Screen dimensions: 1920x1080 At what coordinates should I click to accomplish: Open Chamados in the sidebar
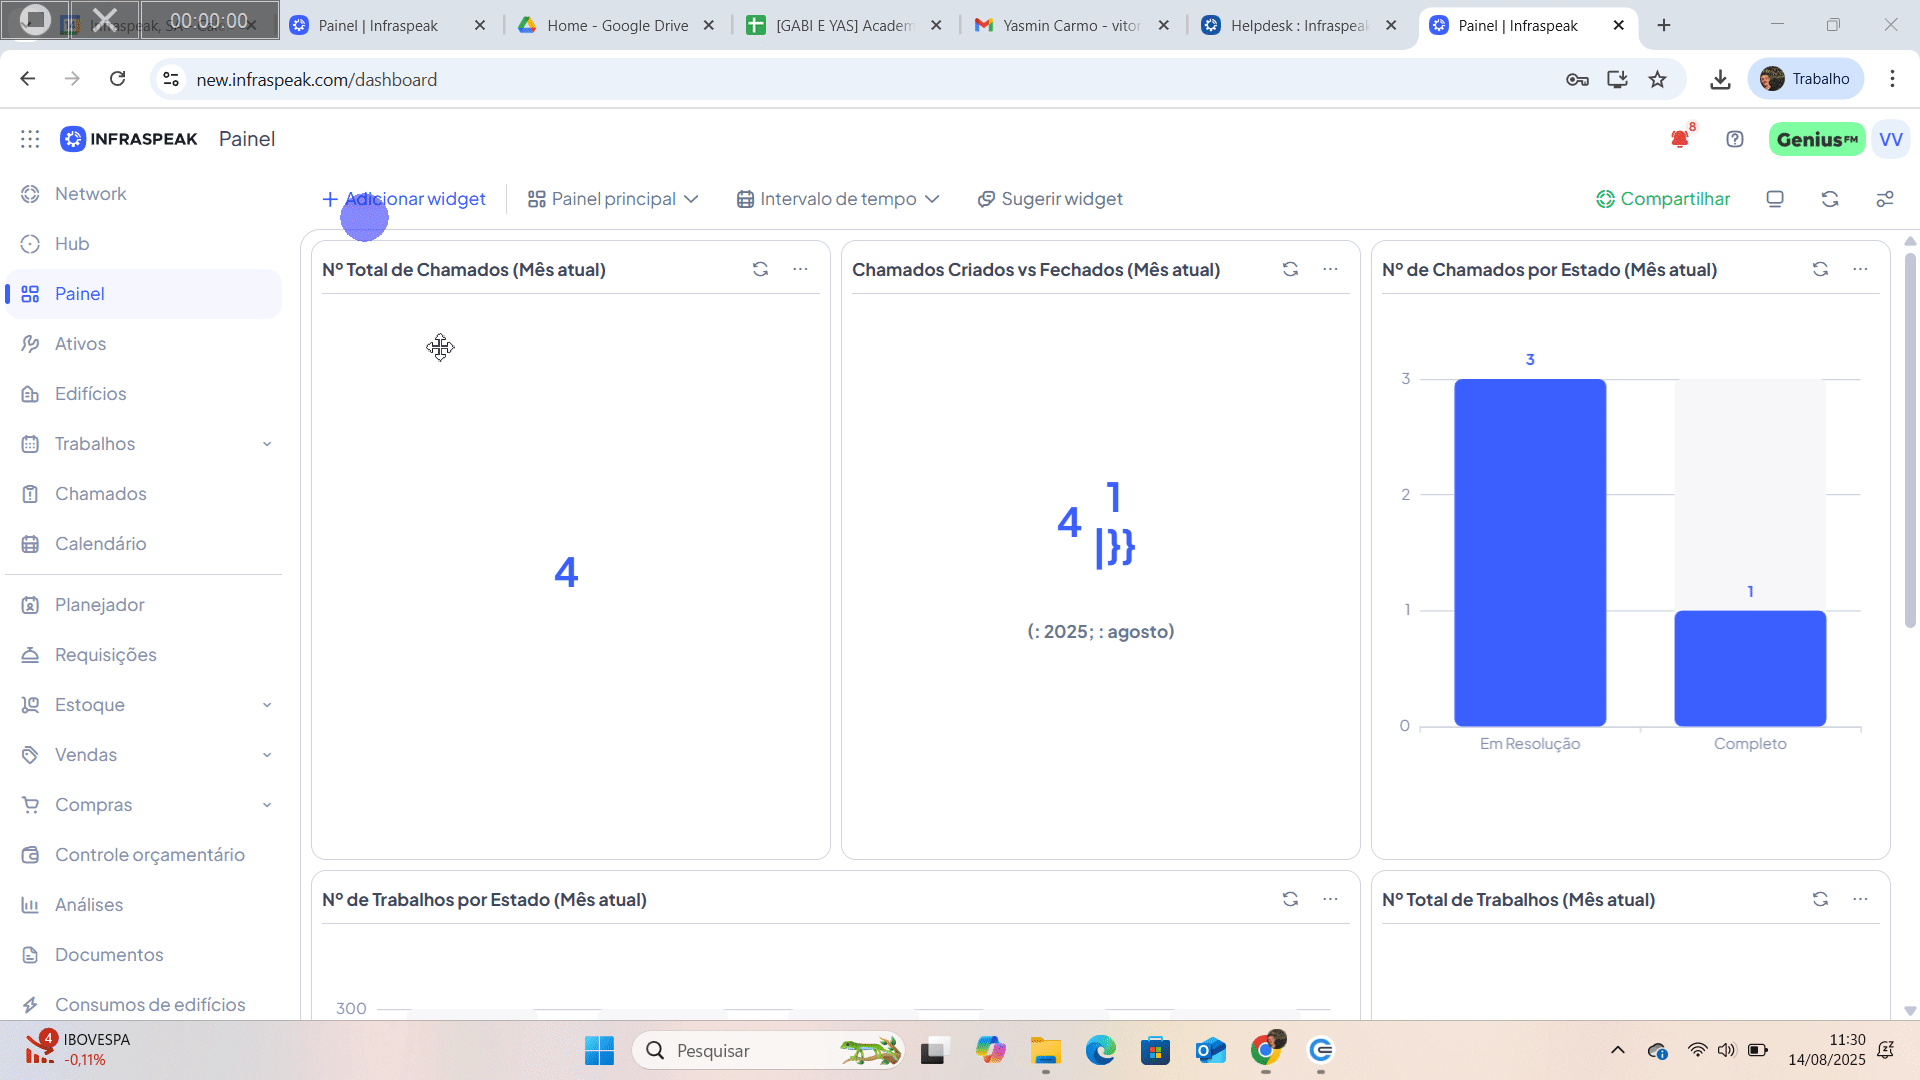click(144, 494)
